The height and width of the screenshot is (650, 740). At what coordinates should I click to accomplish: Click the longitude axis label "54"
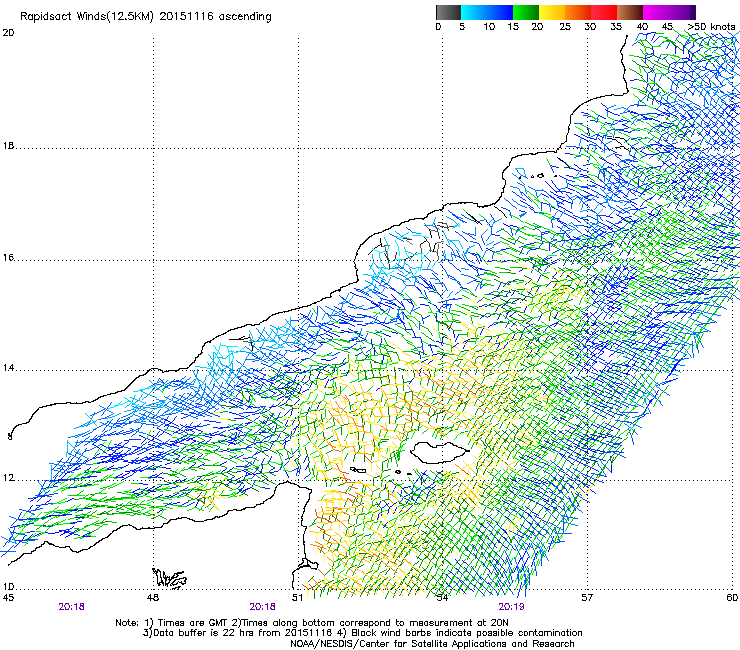coord(442,598)
